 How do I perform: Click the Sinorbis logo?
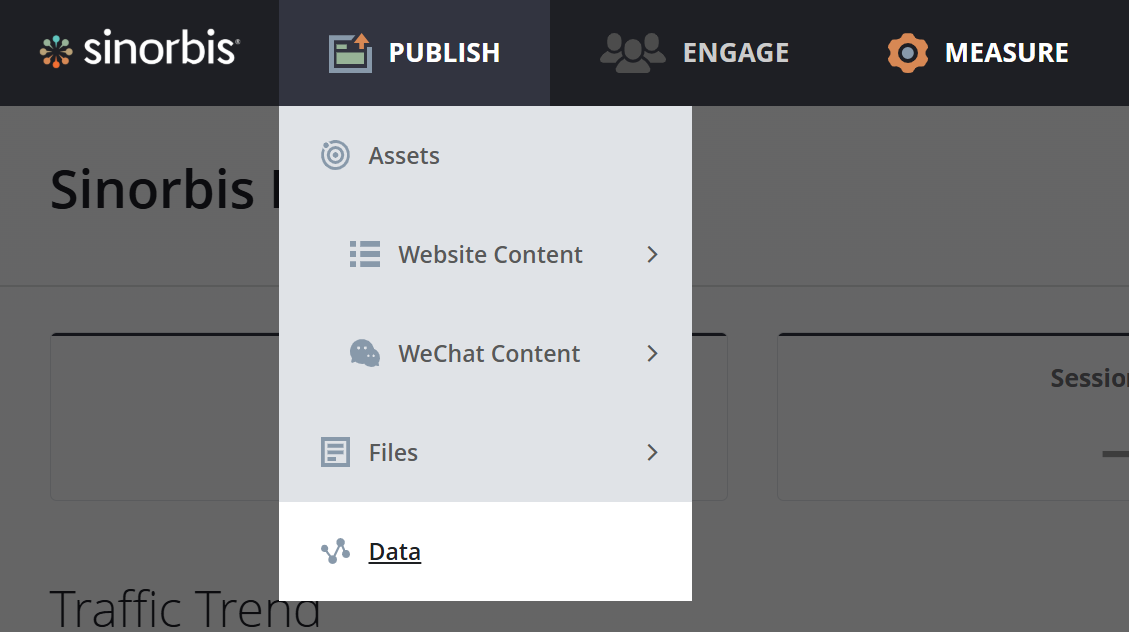coord(139,51)
